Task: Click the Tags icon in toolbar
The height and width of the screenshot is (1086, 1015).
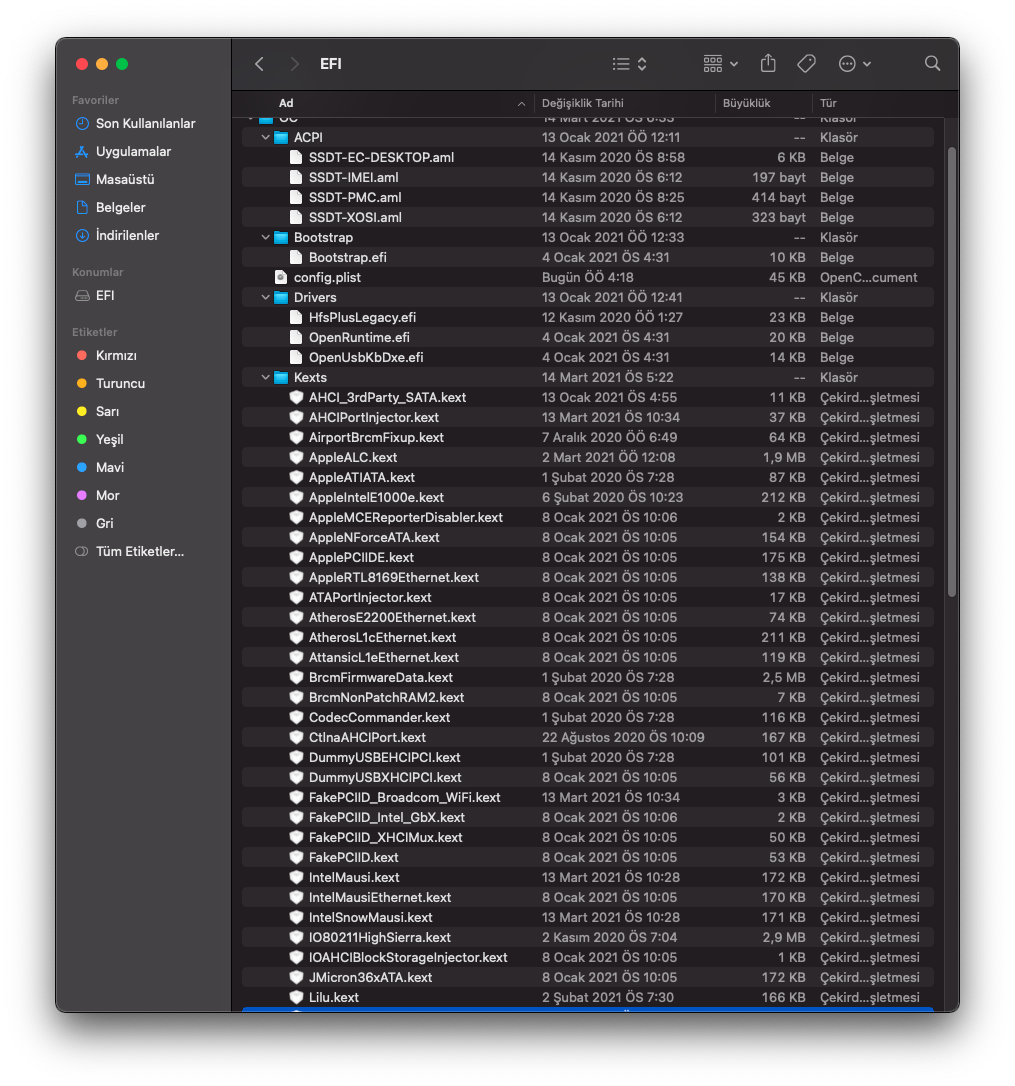Action: pyautogui.click(x=806, y=64)
